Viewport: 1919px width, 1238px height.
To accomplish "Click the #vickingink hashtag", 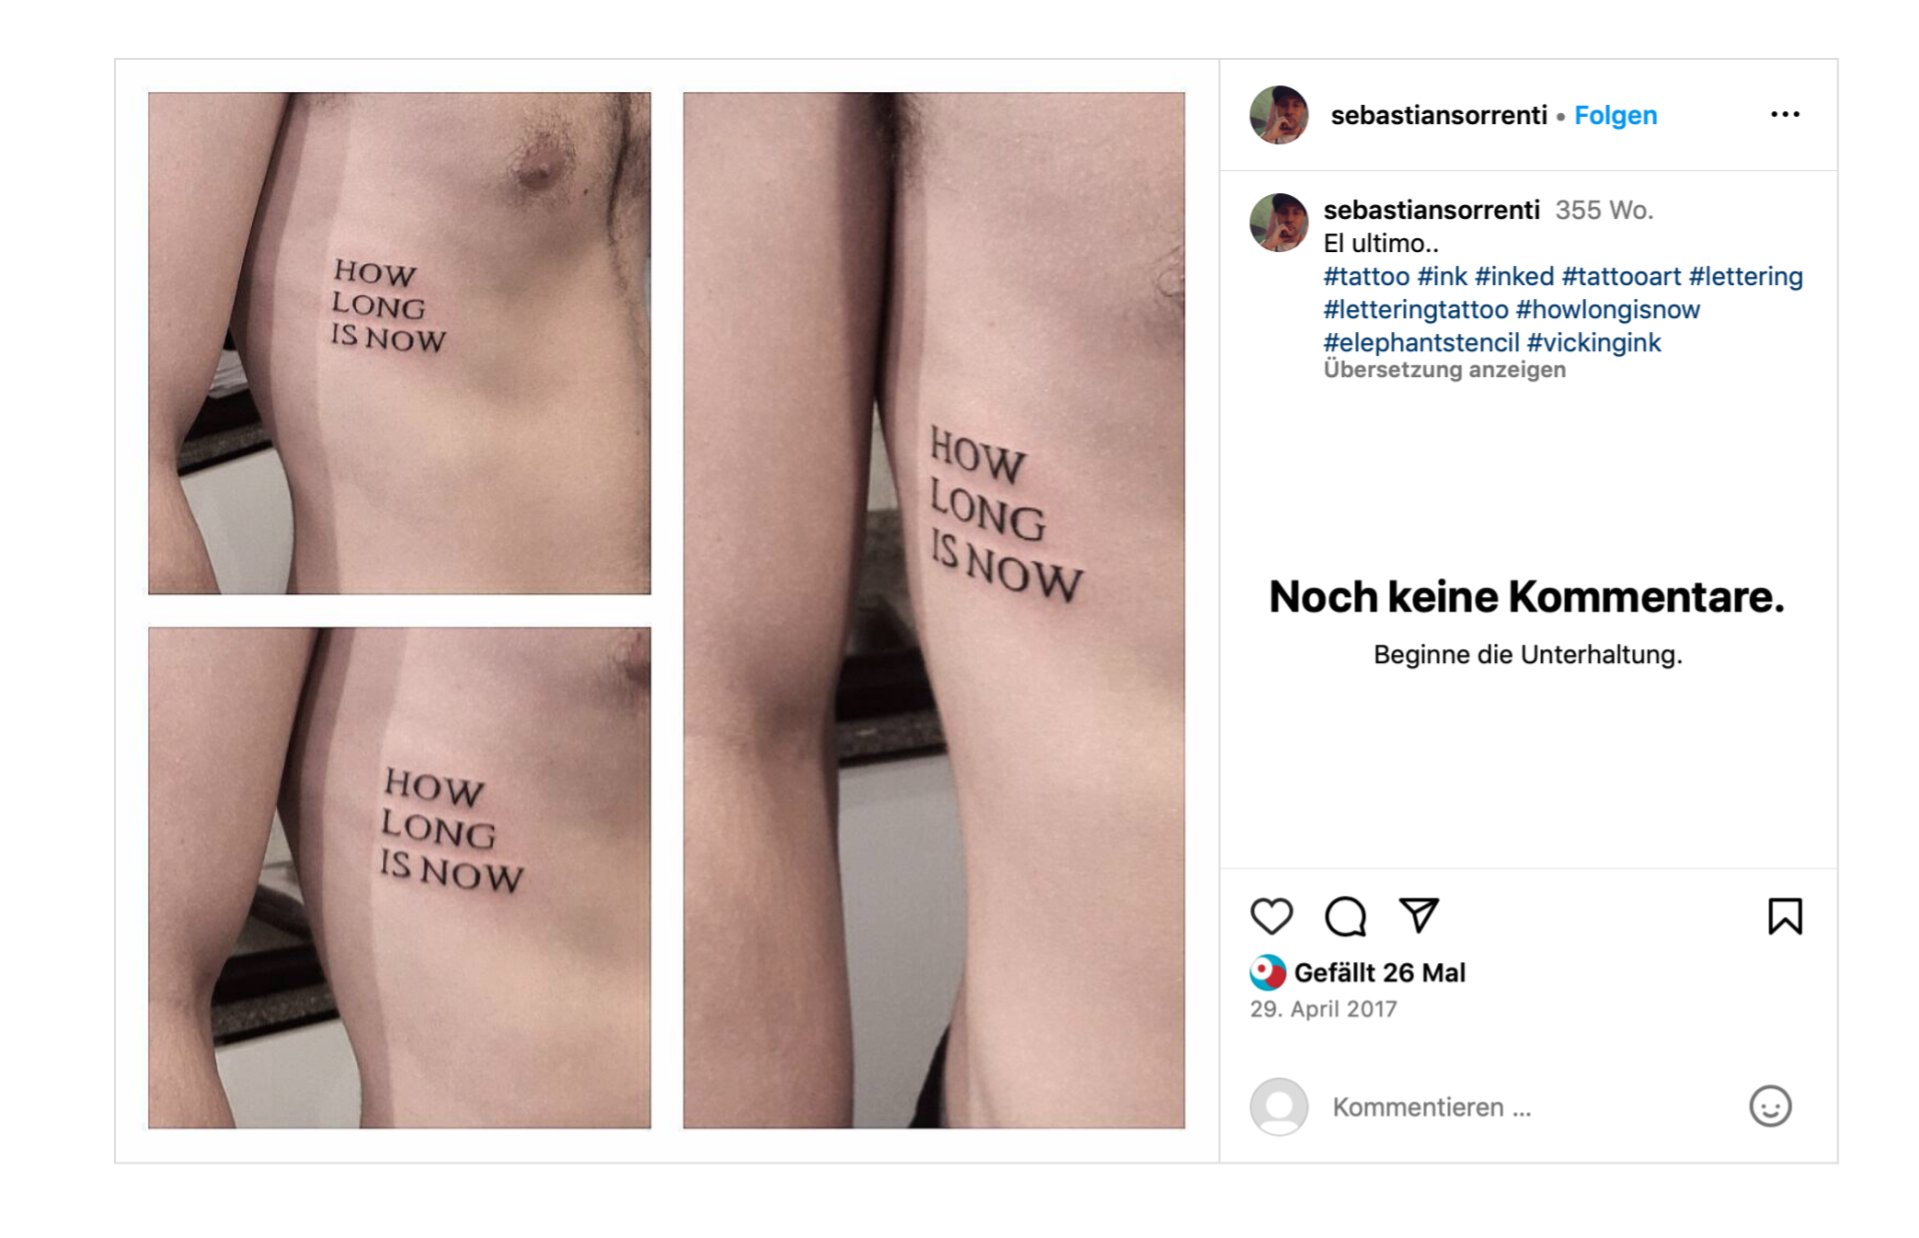I will 1593,342.
